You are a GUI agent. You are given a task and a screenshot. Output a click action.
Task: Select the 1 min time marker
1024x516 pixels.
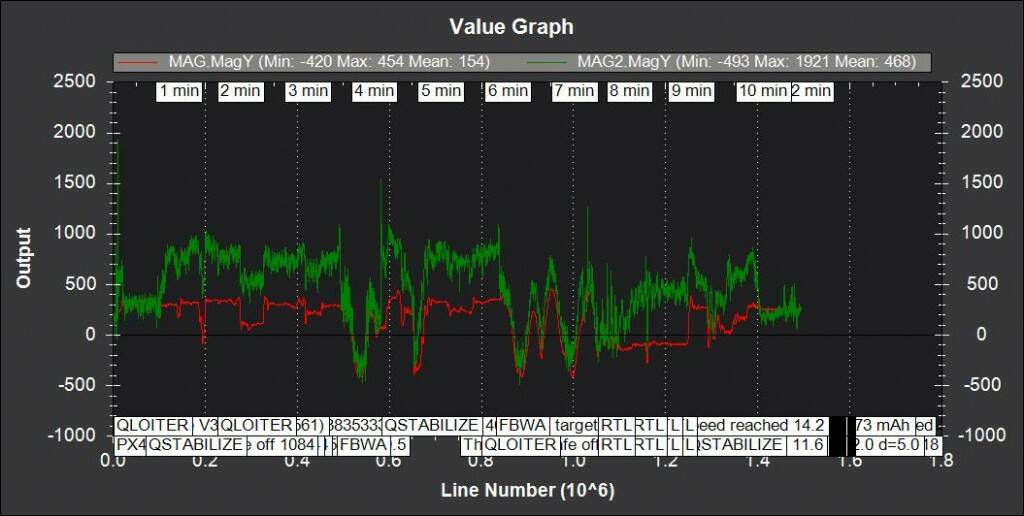tap(179, 91)
